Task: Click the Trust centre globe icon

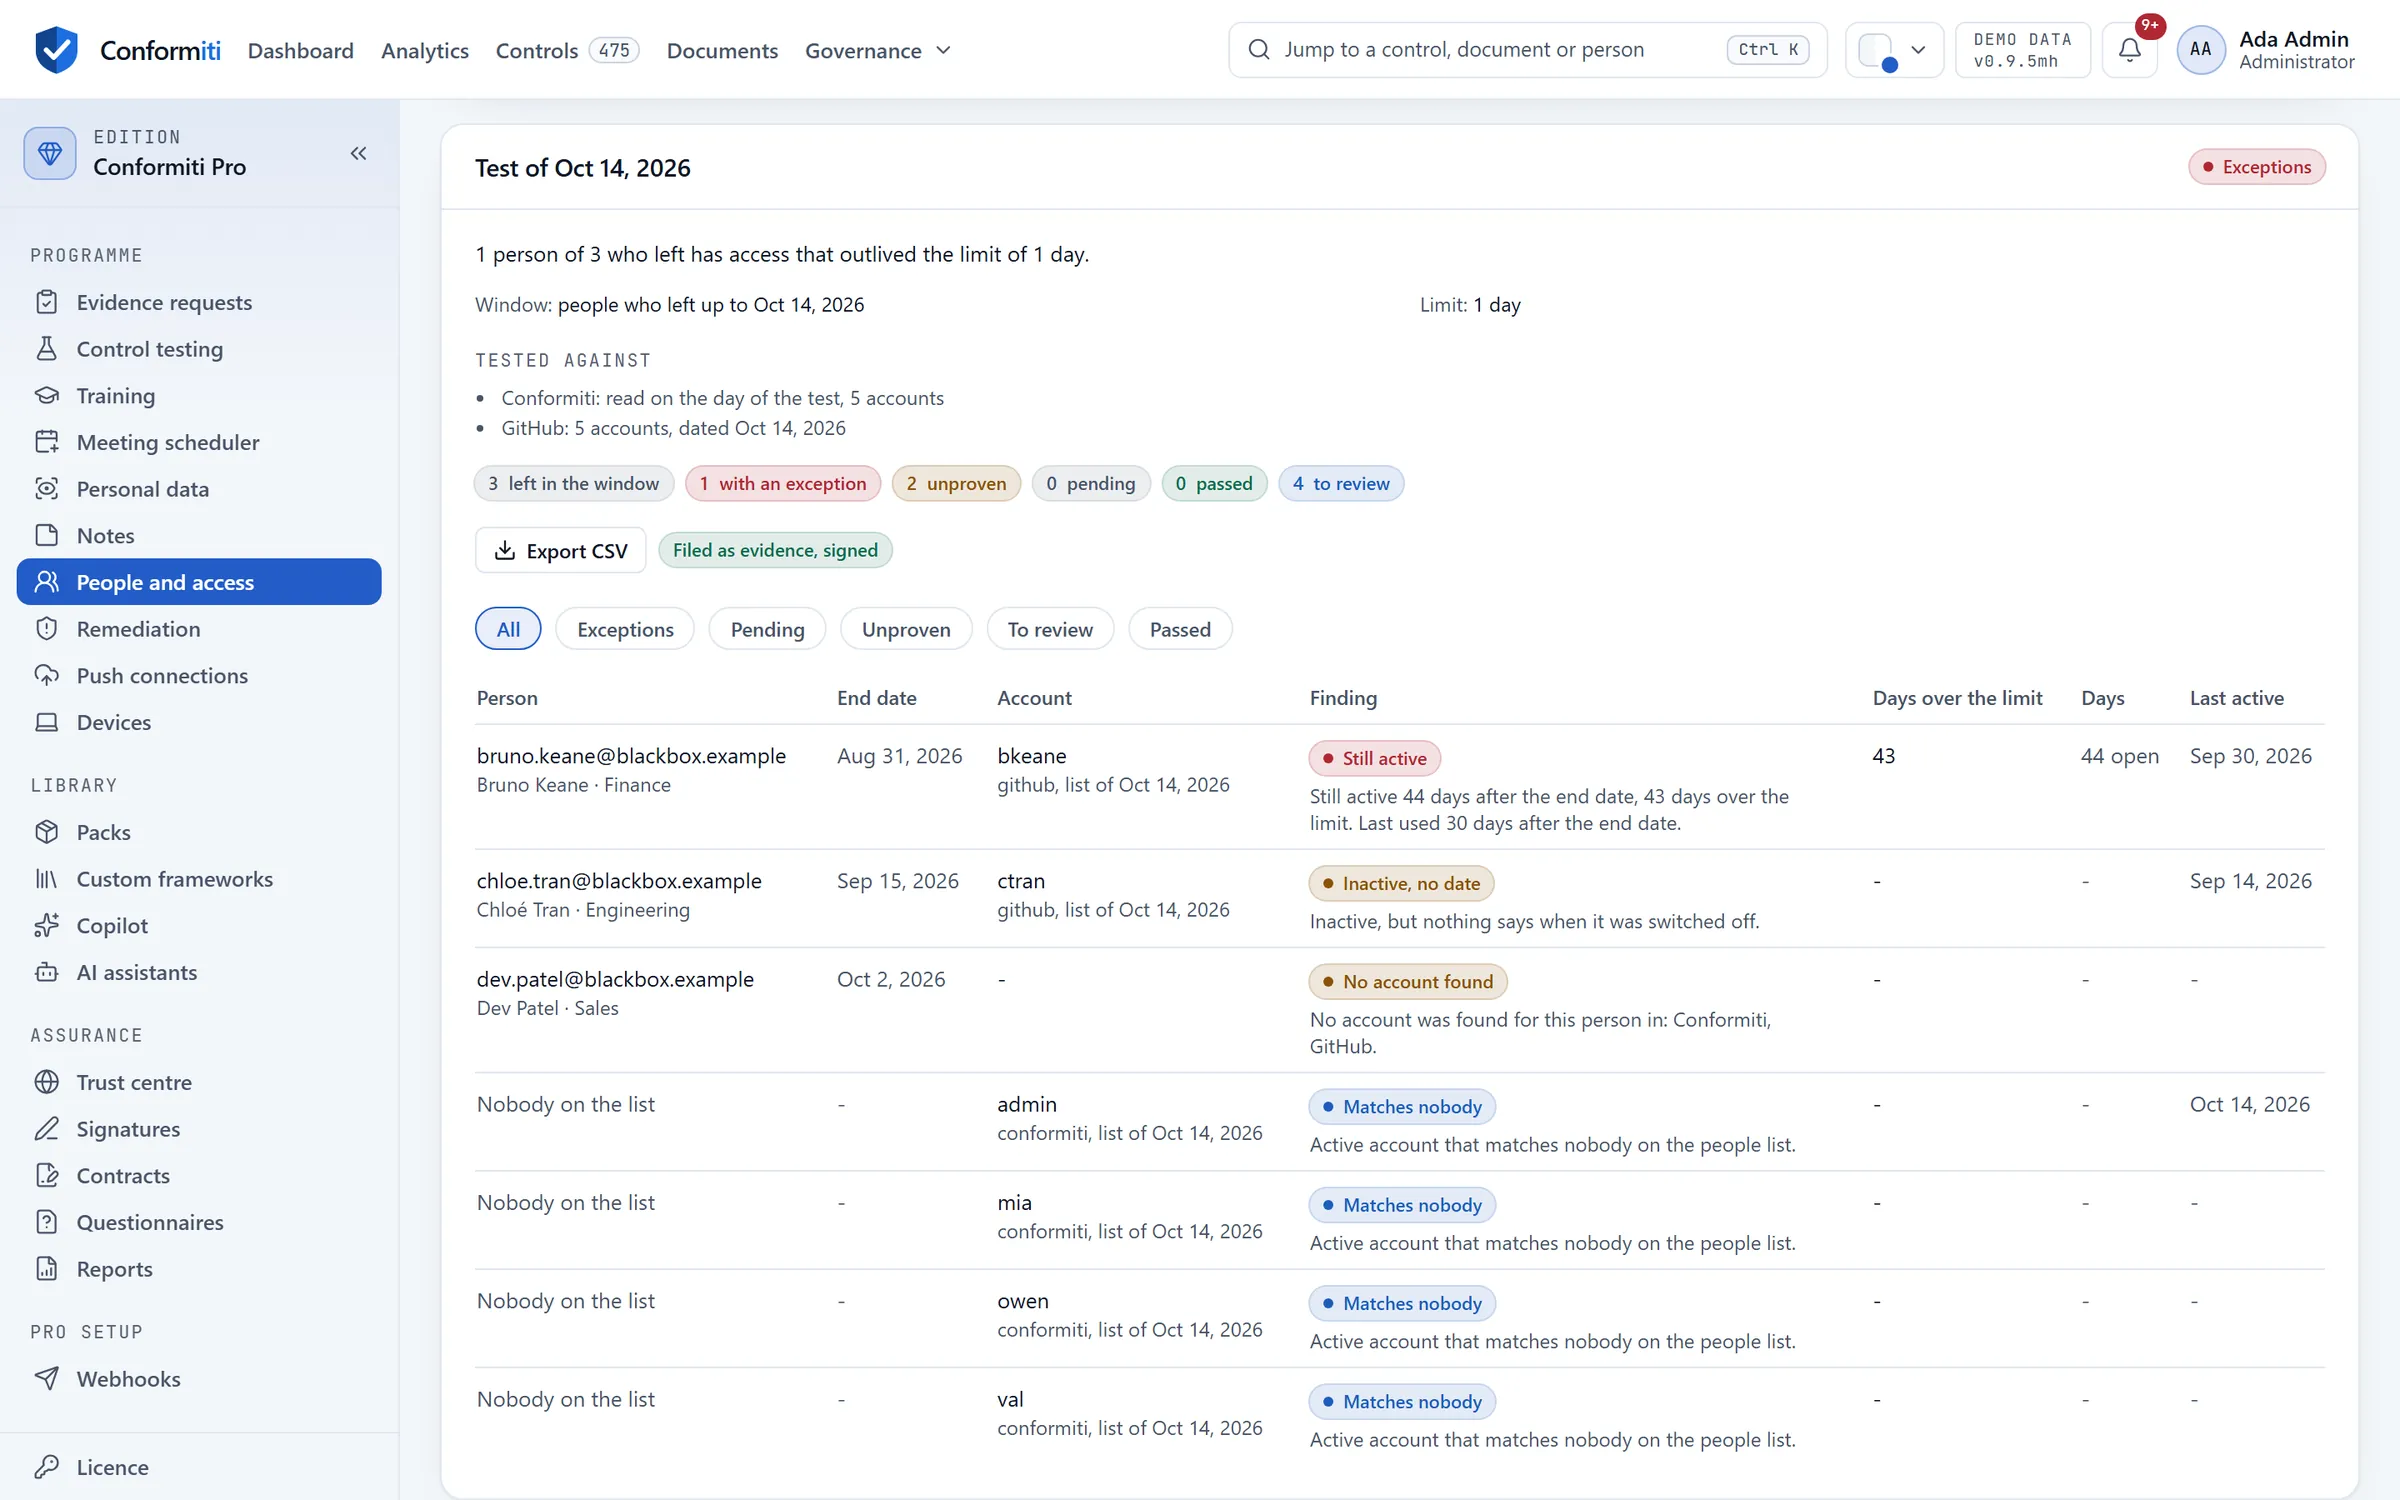Action: pos(47,1082)
